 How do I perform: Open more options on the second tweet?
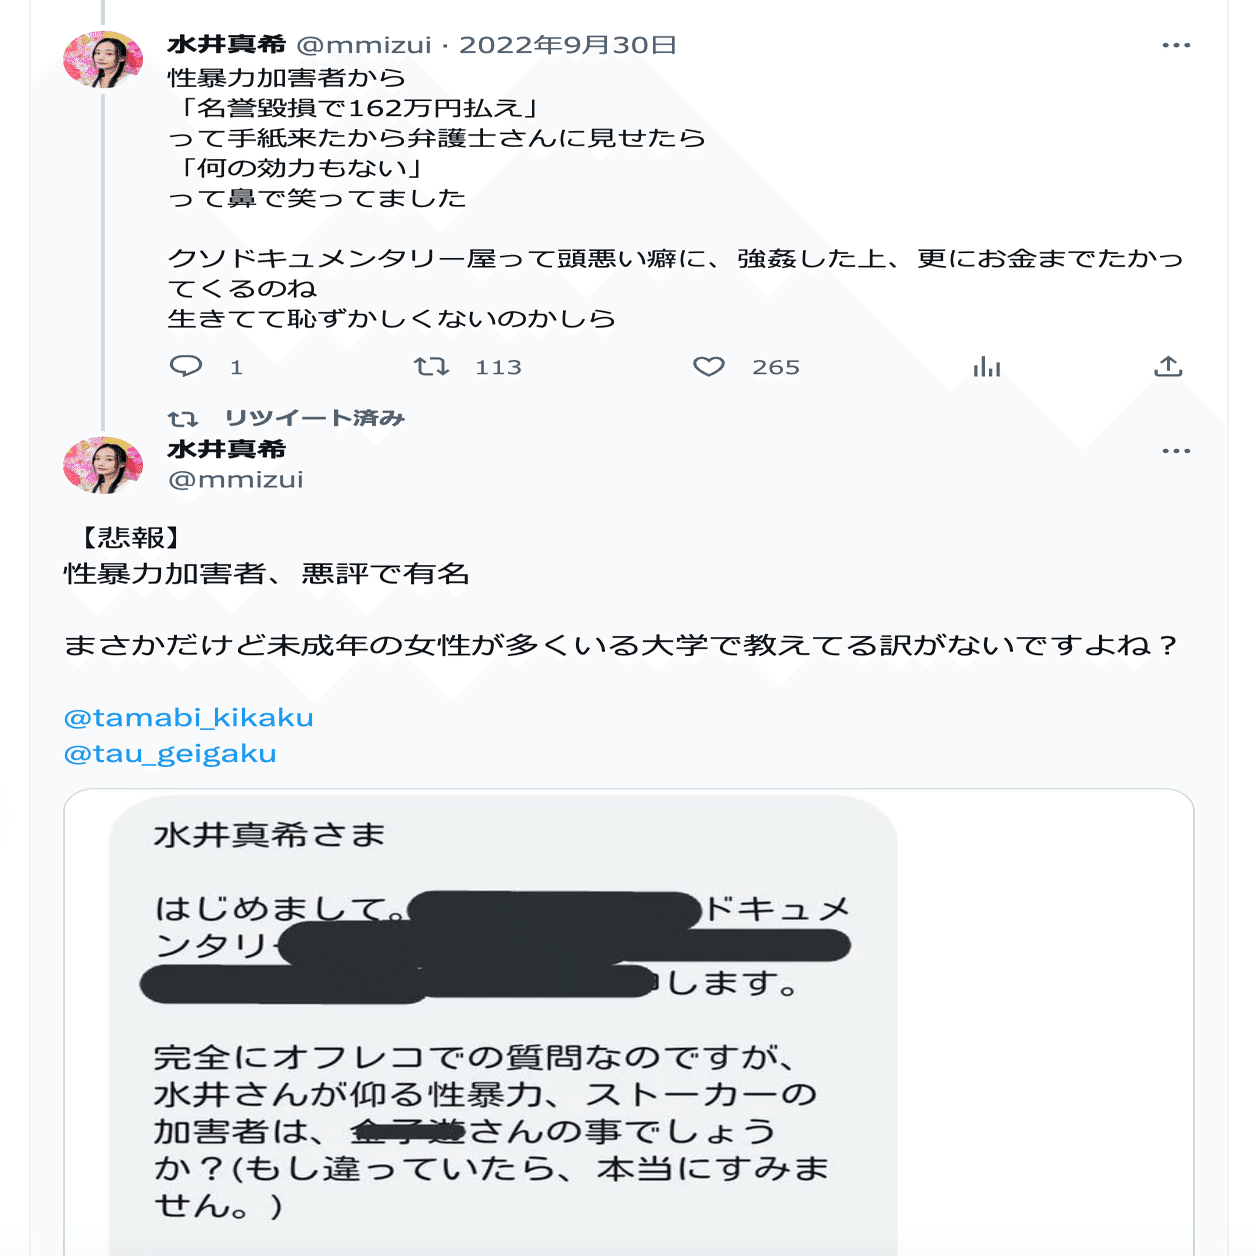pos(1176,451)
